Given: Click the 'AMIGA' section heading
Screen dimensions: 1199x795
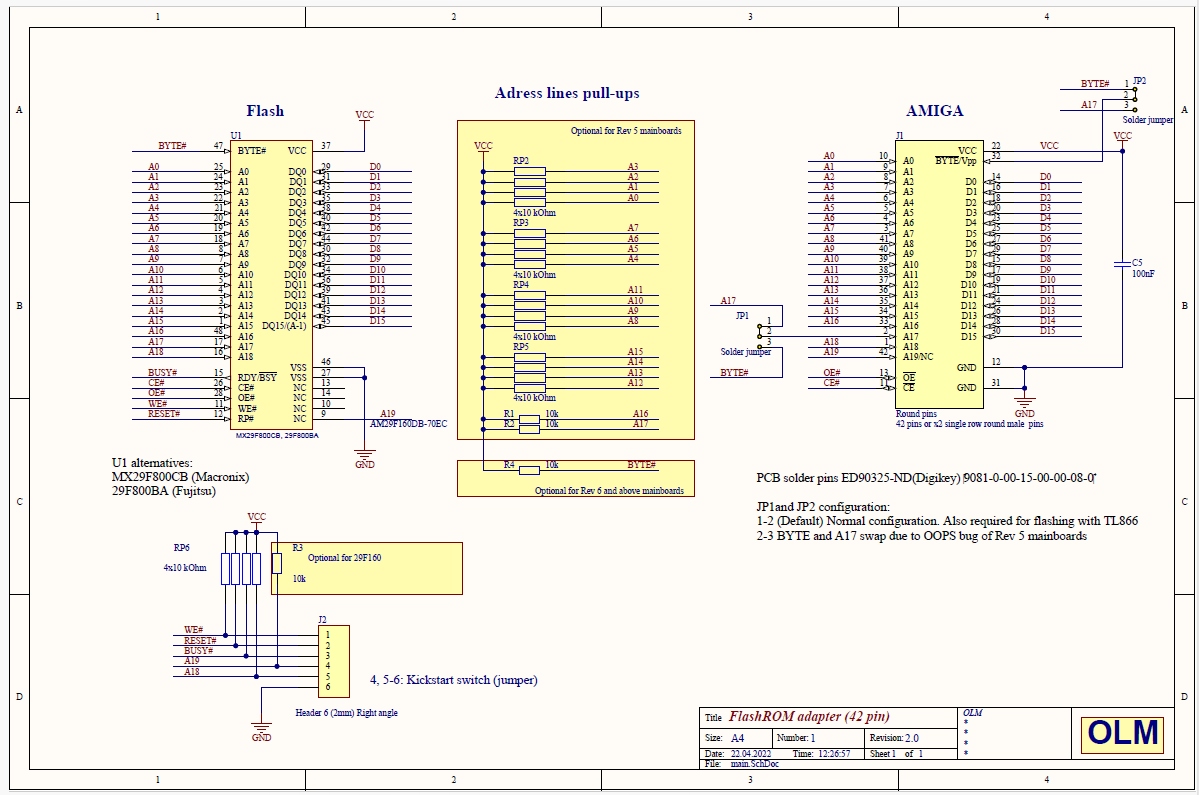Looking at the screenshot, I should tap(934, 111).
